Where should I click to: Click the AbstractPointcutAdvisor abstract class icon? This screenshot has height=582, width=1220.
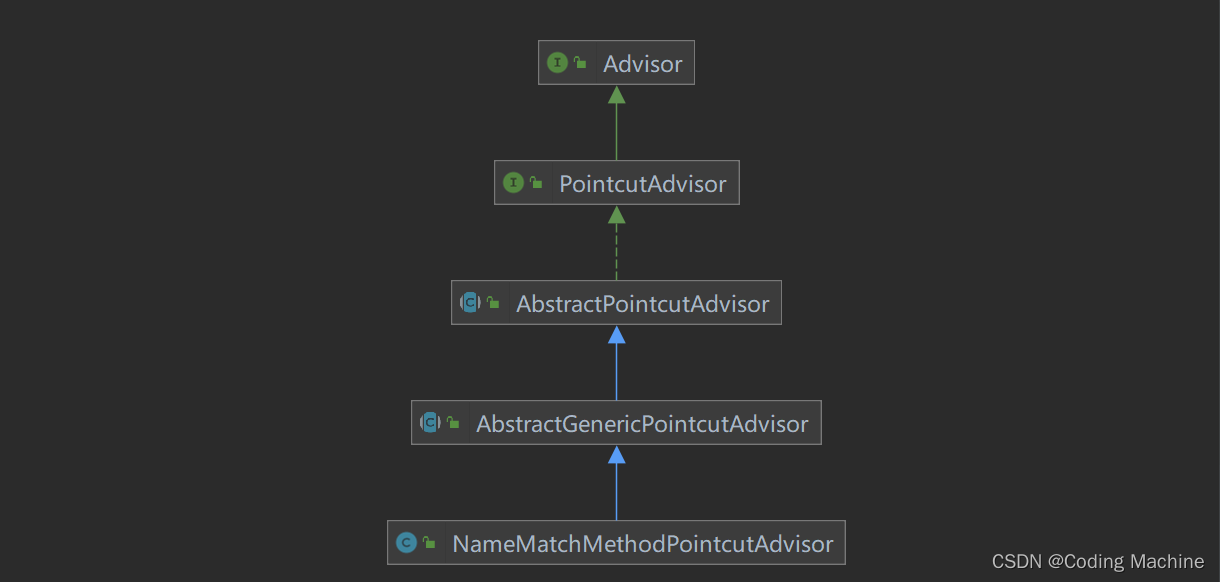(x=470, y=303)
